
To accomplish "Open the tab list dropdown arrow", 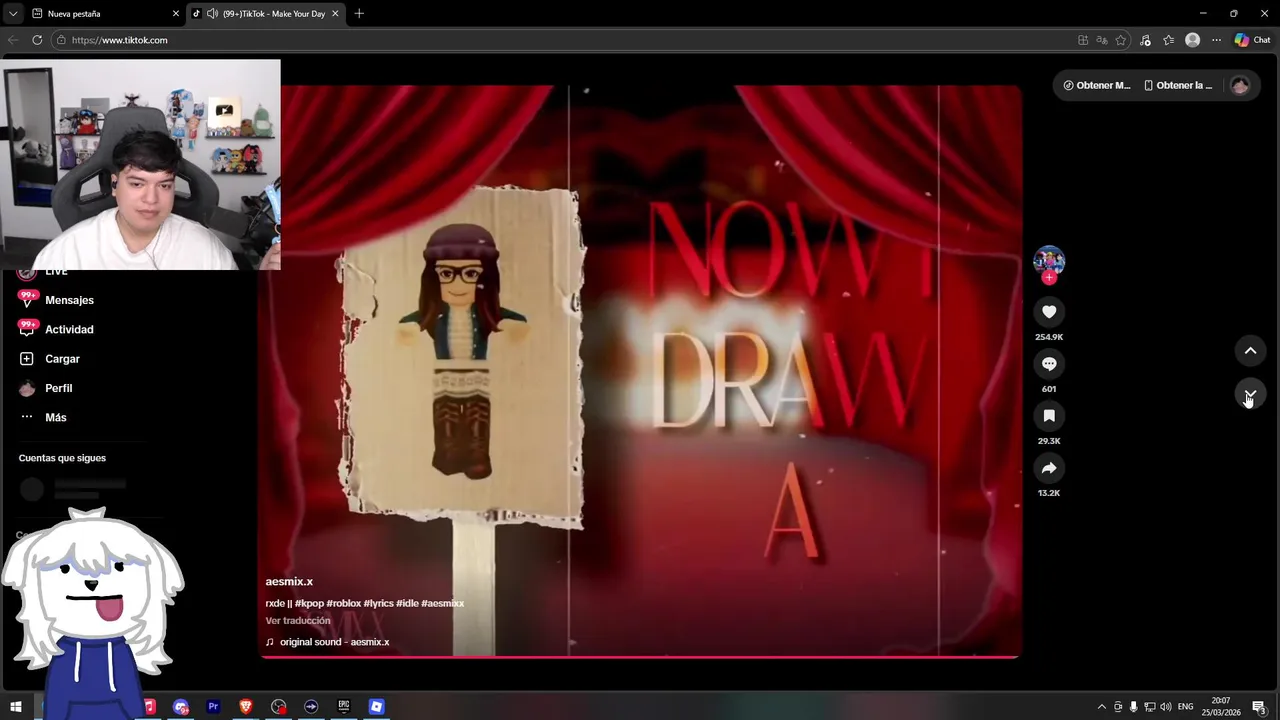I will (x=13, y=14).
